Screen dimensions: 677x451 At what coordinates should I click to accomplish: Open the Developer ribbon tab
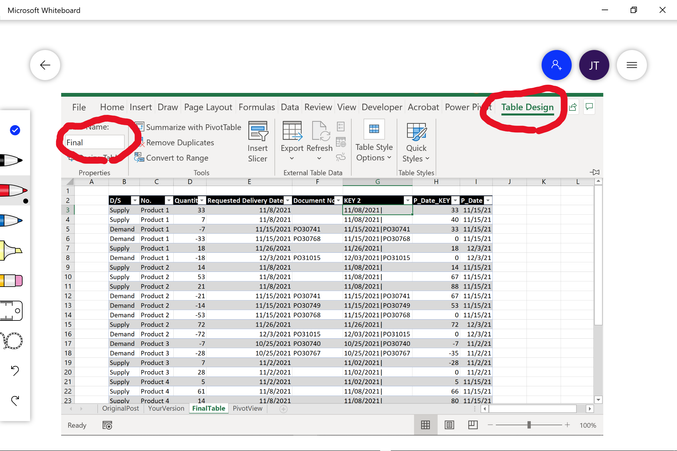(x=382, y=107)
